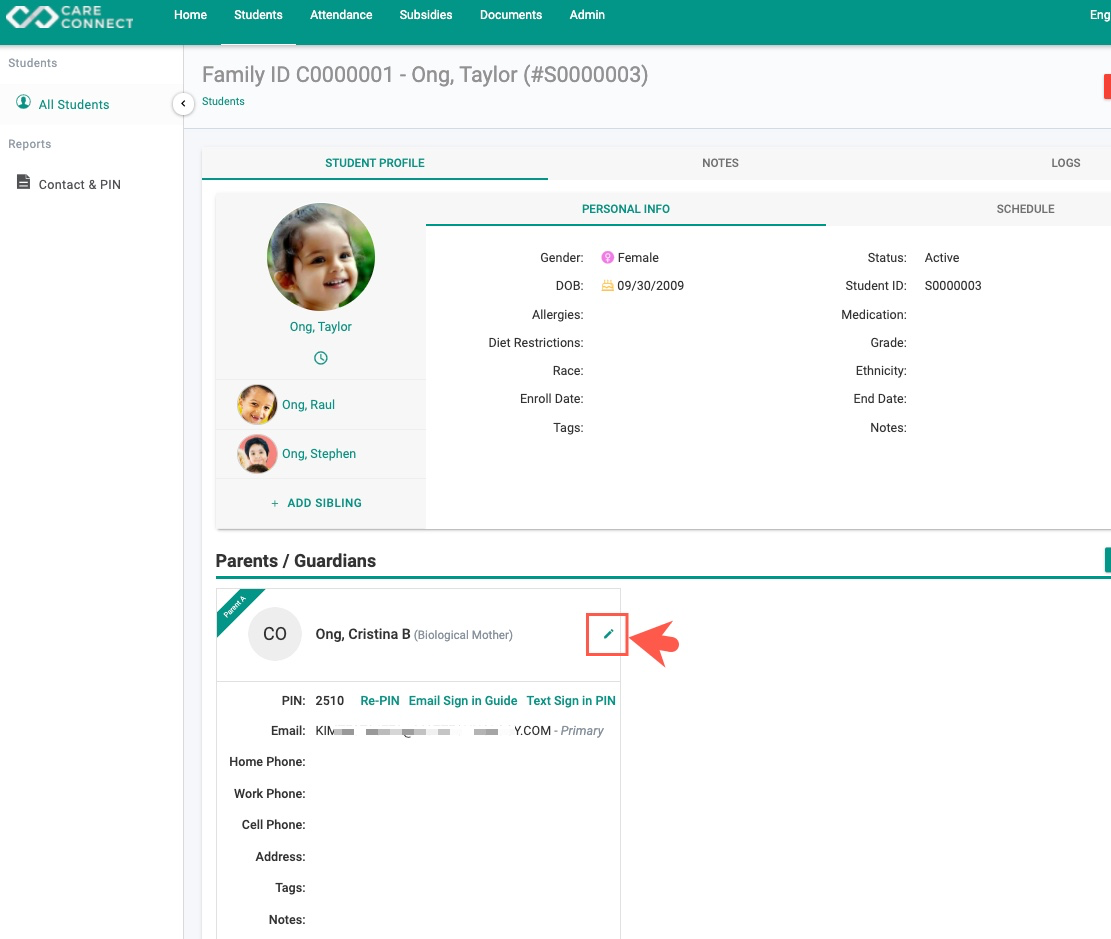This screenshot has width=1111, height=939.
Task: Click the language selector Eng
Action: pos(1100,15)
